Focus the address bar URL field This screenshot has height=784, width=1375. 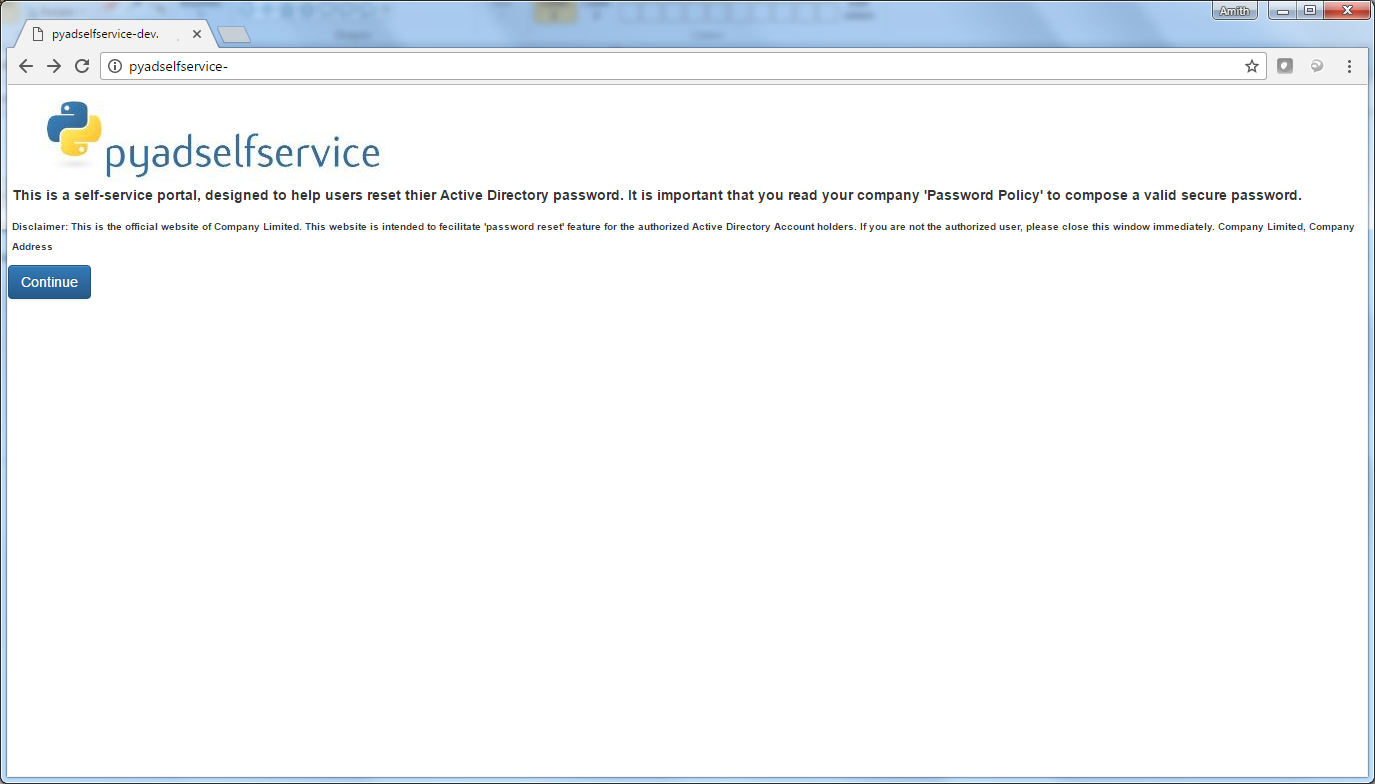click(680, 66)
